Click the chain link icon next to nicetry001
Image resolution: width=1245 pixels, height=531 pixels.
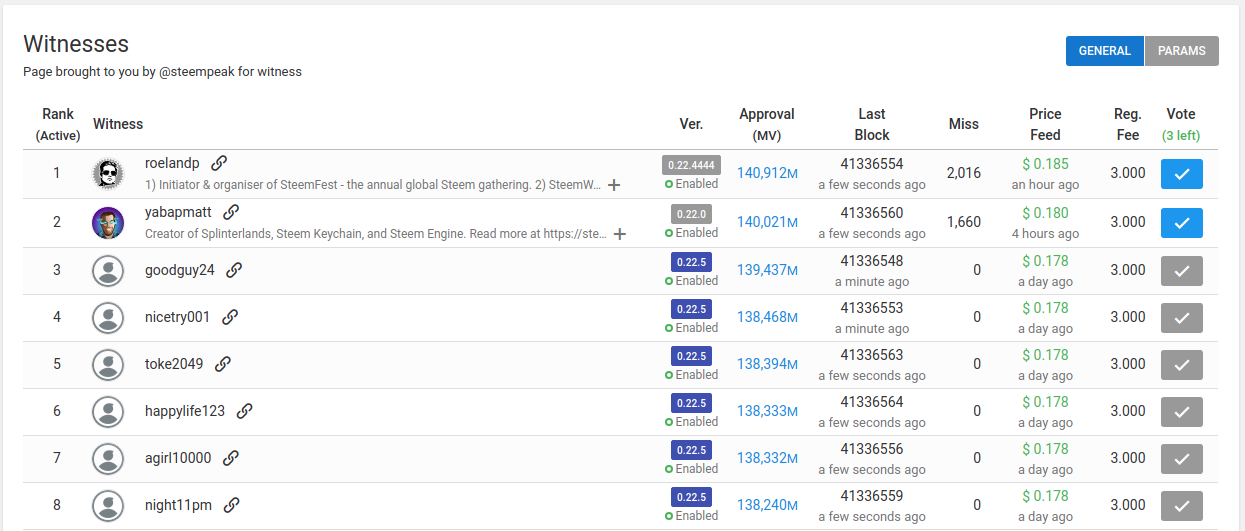tap(230, 317)
